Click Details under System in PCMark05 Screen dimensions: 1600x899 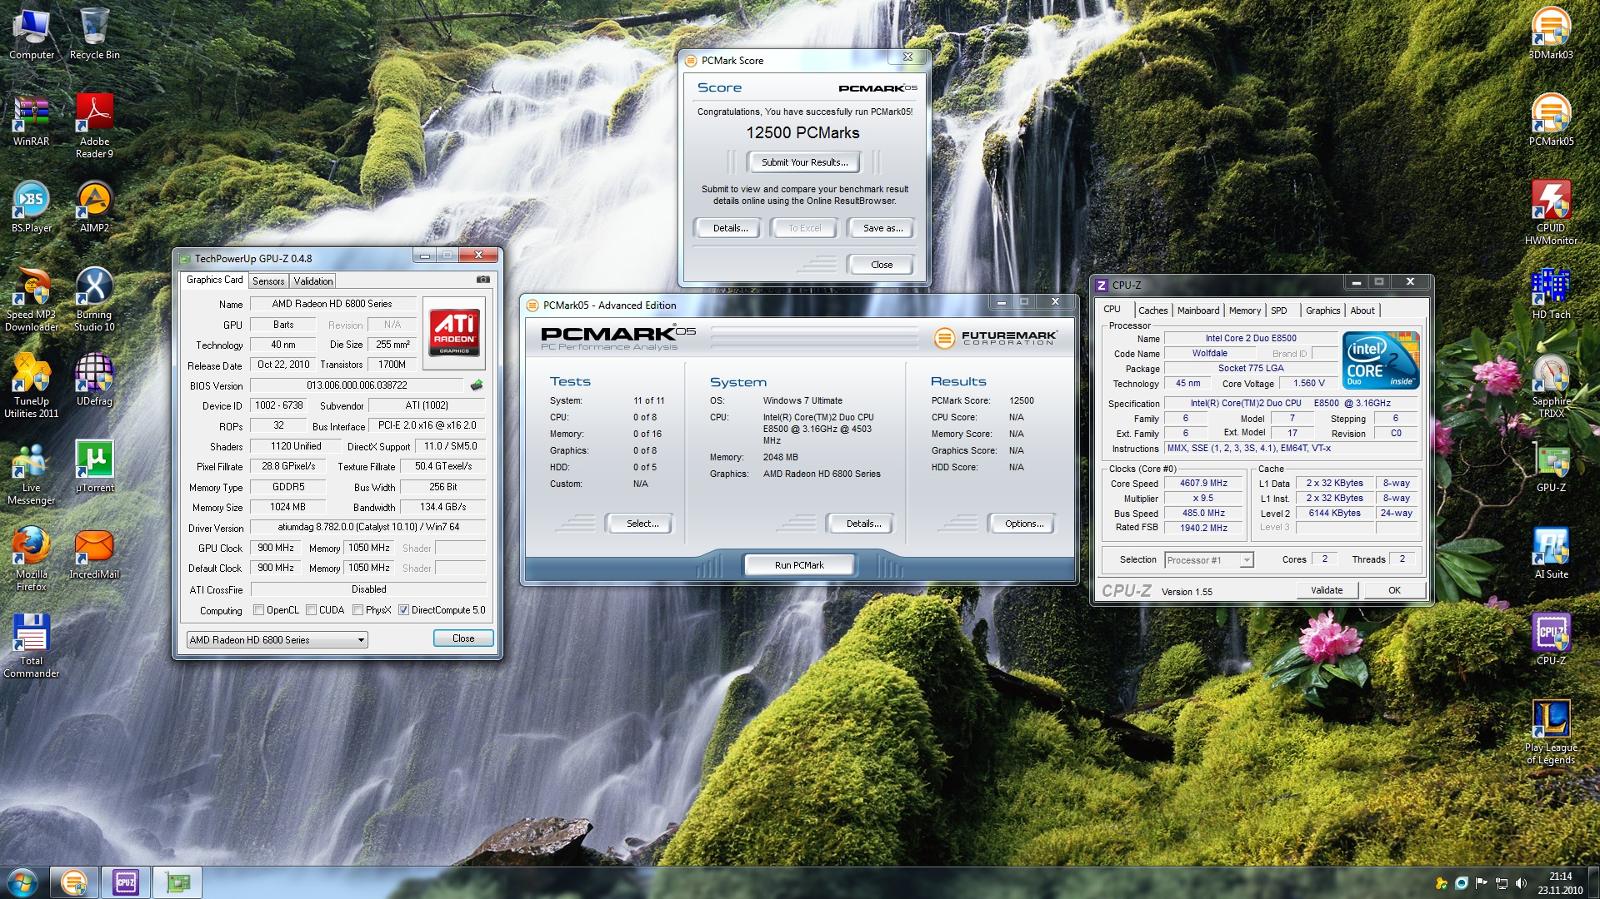point(863,523)
